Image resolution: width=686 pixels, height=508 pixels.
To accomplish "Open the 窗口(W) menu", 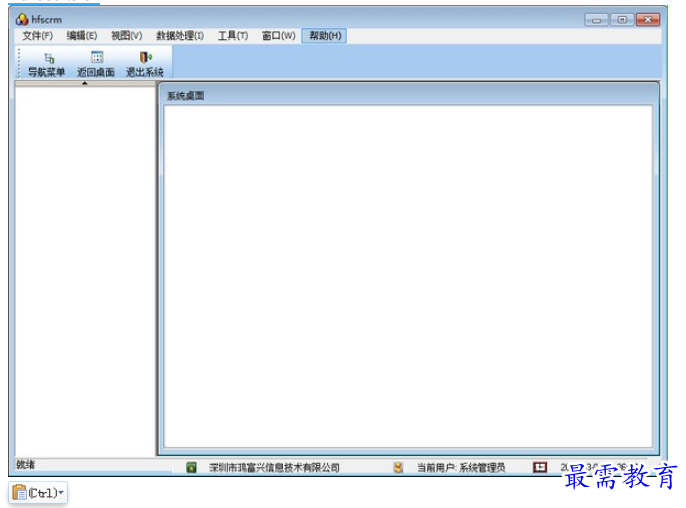I will tap(279, 35).
